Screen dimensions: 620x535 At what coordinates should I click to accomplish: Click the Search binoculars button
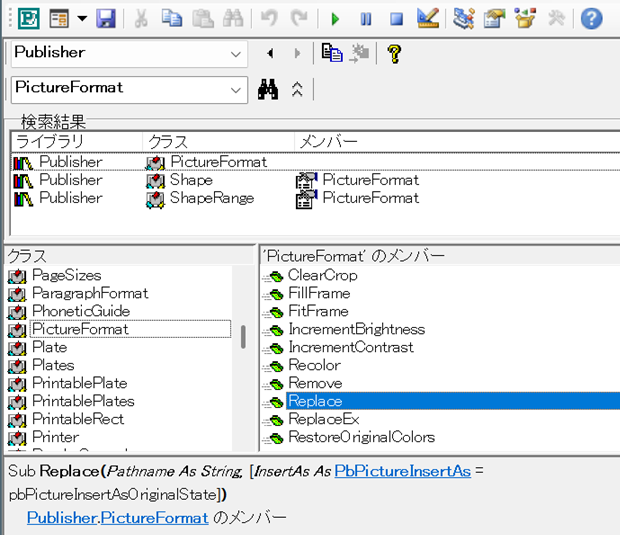(268, 89)
